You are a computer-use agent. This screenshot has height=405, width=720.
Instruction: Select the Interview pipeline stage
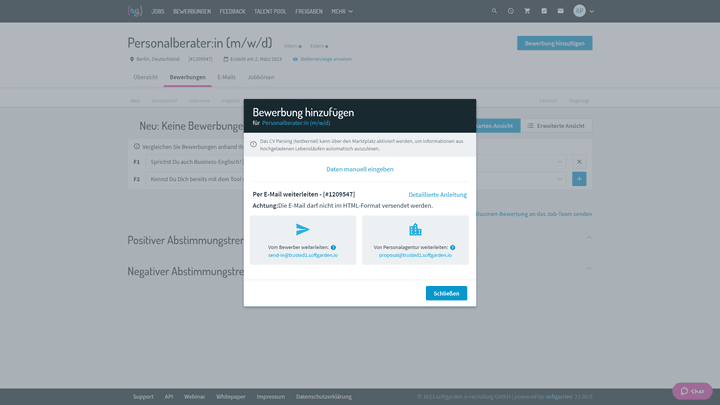pyautogui.click(x=199, y=101)
